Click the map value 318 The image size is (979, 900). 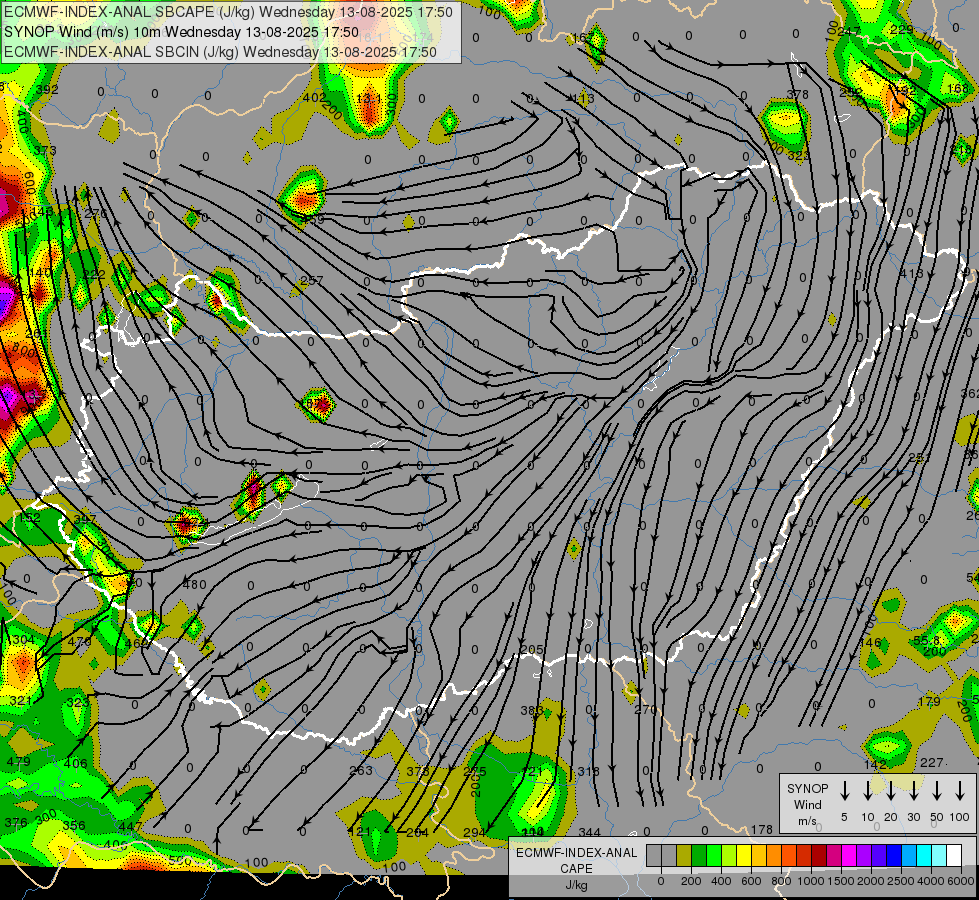588,771
